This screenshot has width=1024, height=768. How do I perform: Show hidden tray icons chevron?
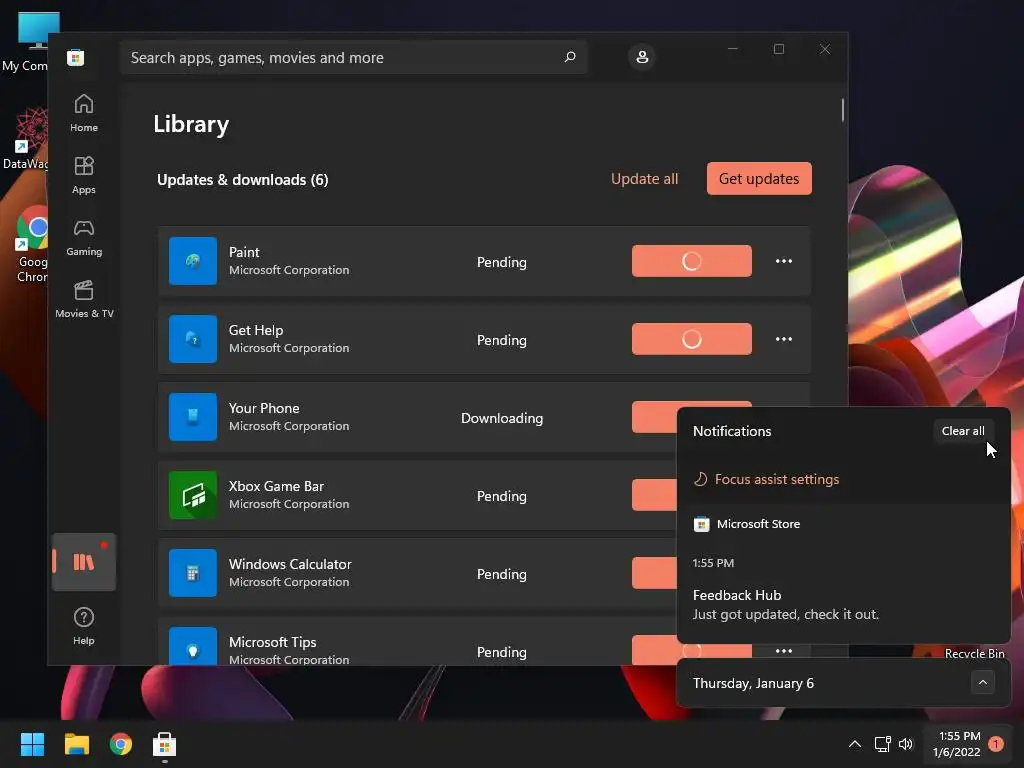pos(855,744)
